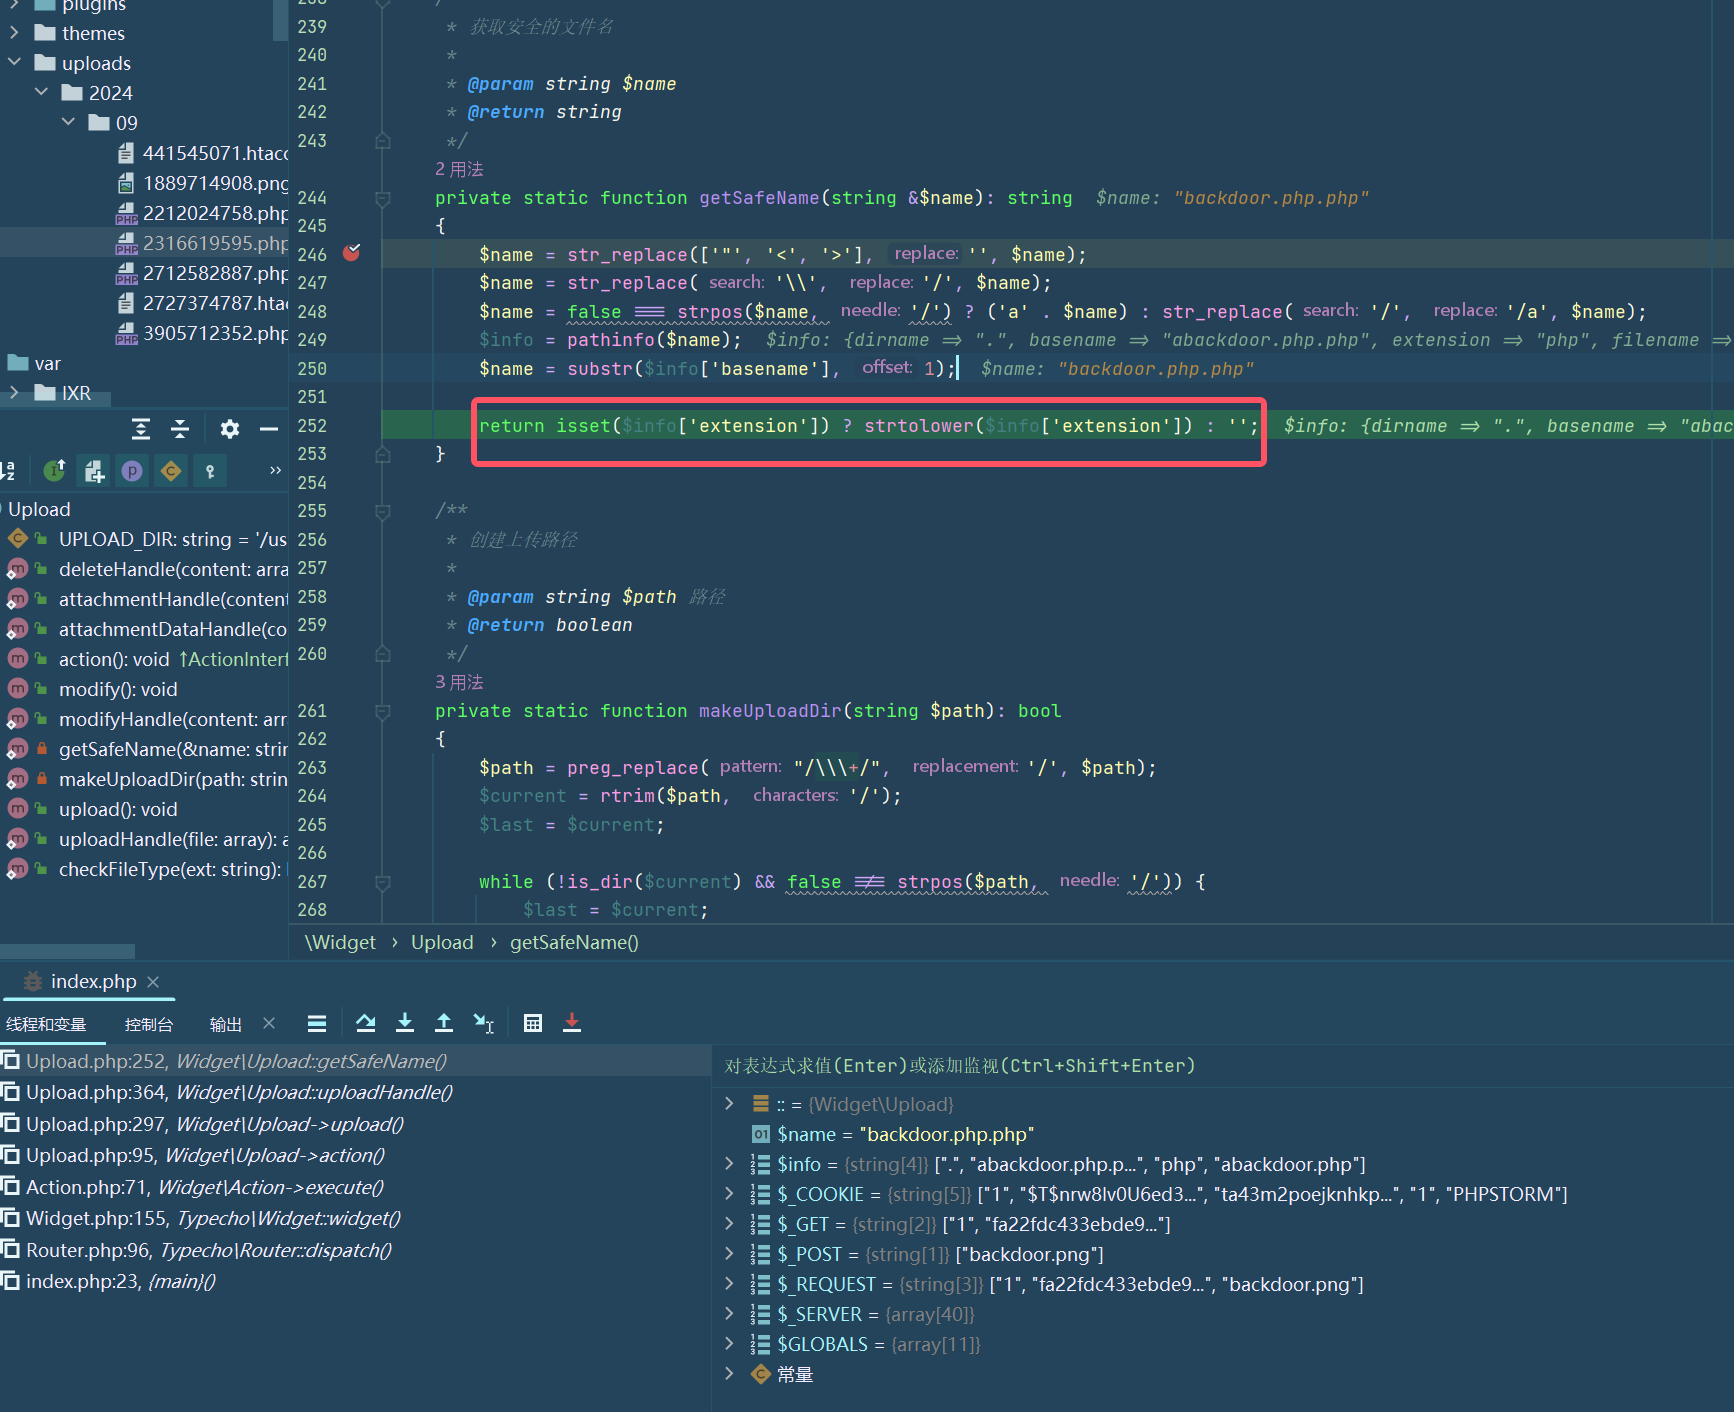Click getSafeName() in the breadcrumb
Screen dimensions: 1734x1412
(x=574, y=942)
